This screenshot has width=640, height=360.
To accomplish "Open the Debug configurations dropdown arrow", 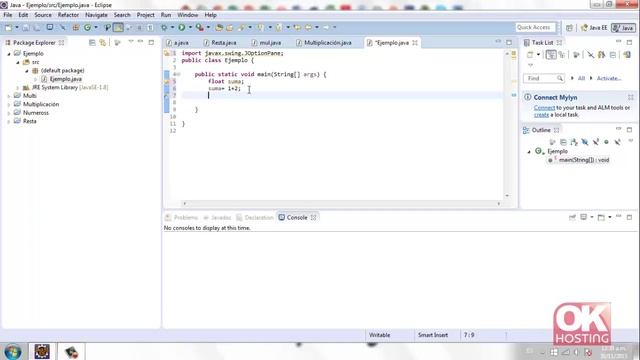I will pos(172,27).
